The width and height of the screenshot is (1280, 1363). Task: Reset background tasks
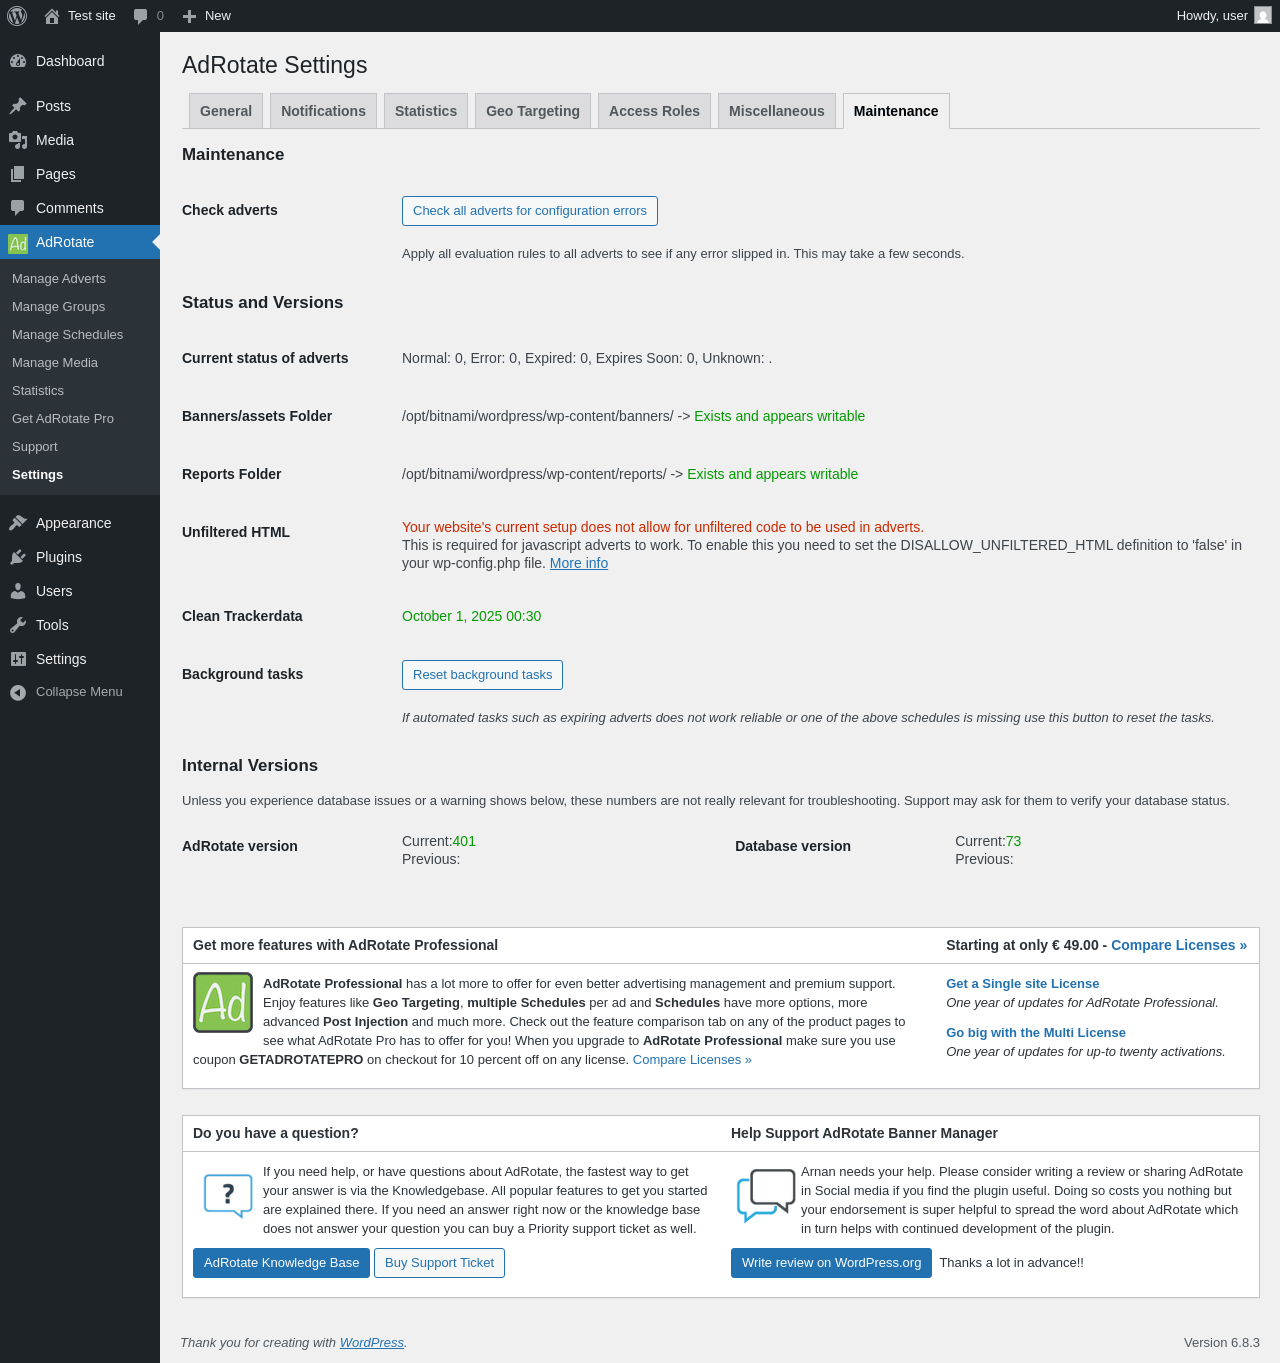(482, 675)
